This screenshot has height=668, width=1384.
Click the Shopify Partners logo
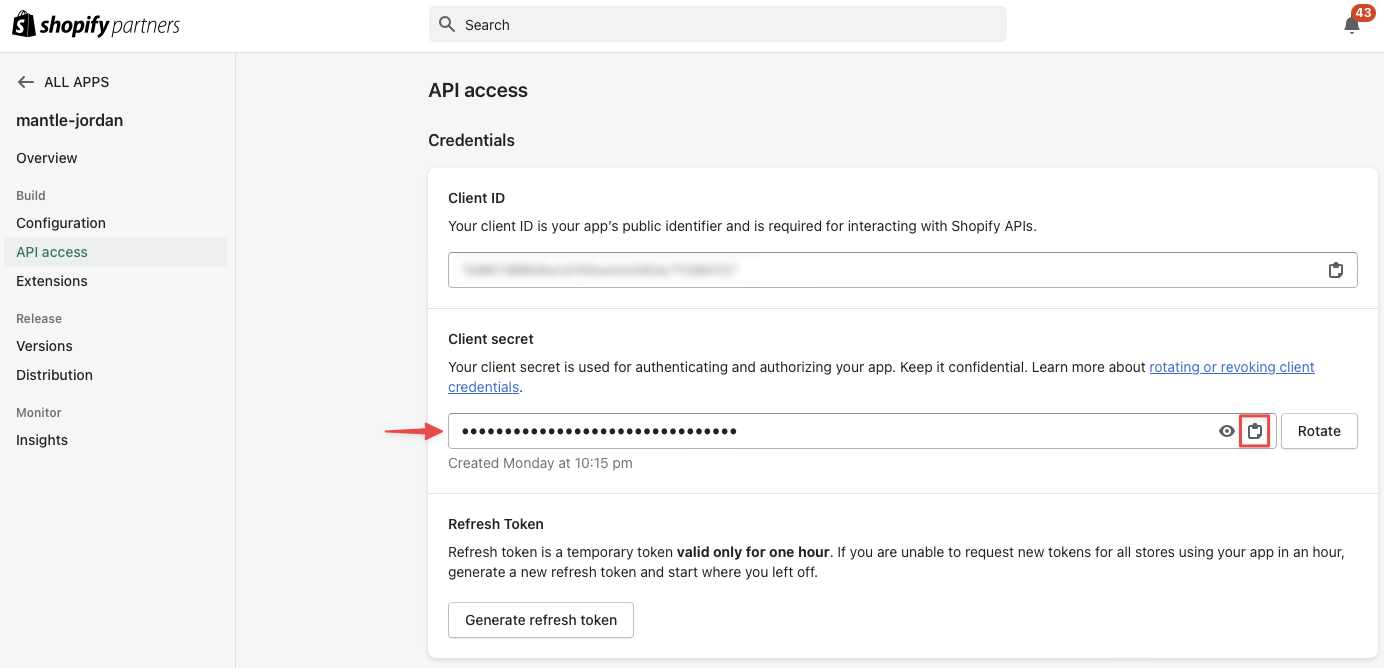(95, 23)
